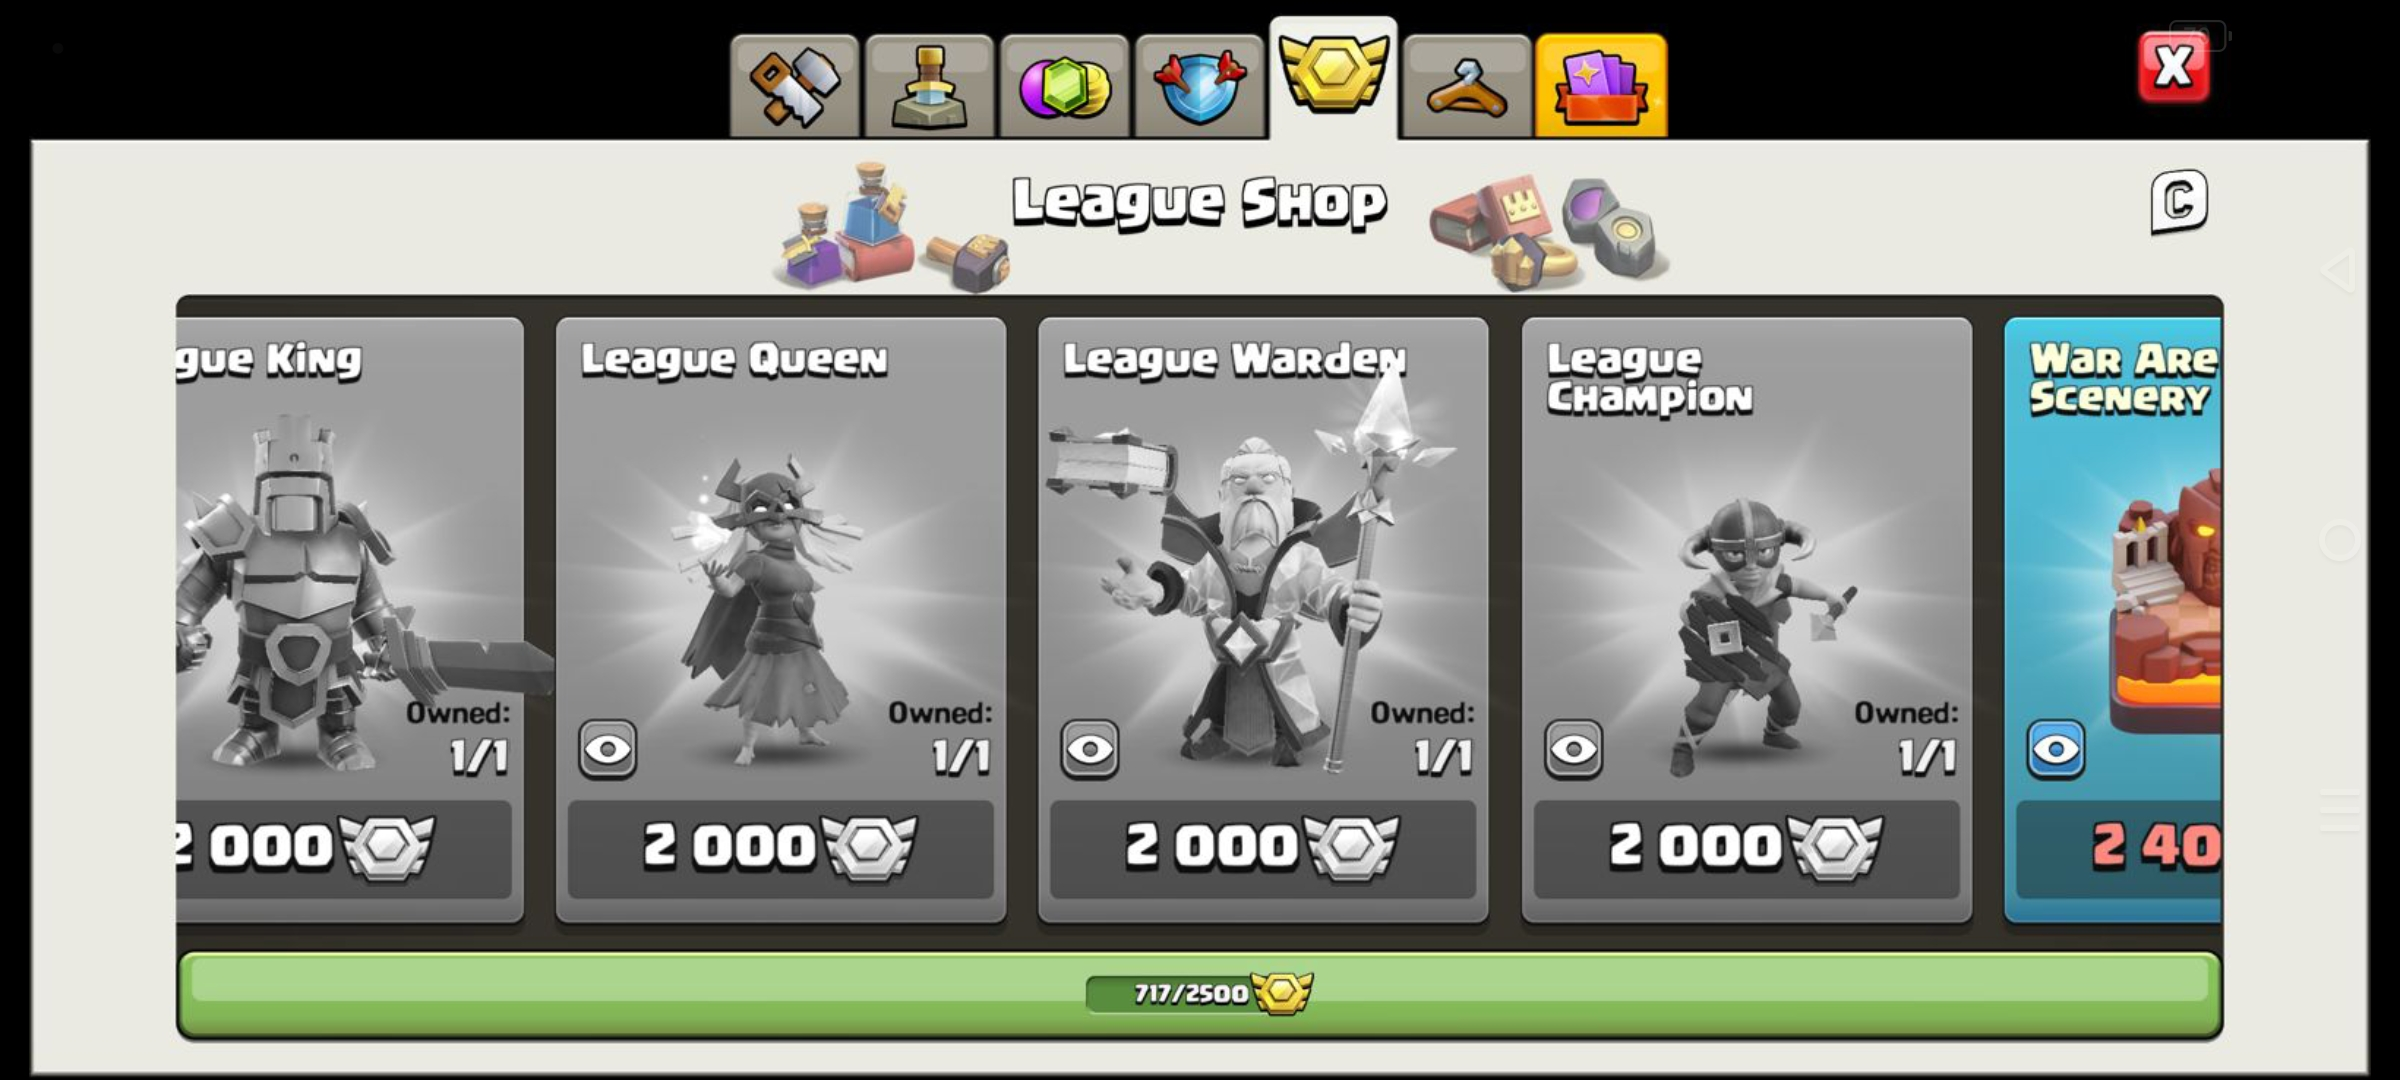2400x1080 pixels.
Task: Preview League Queen skin with eye icon
Action: tap(607, 749)
